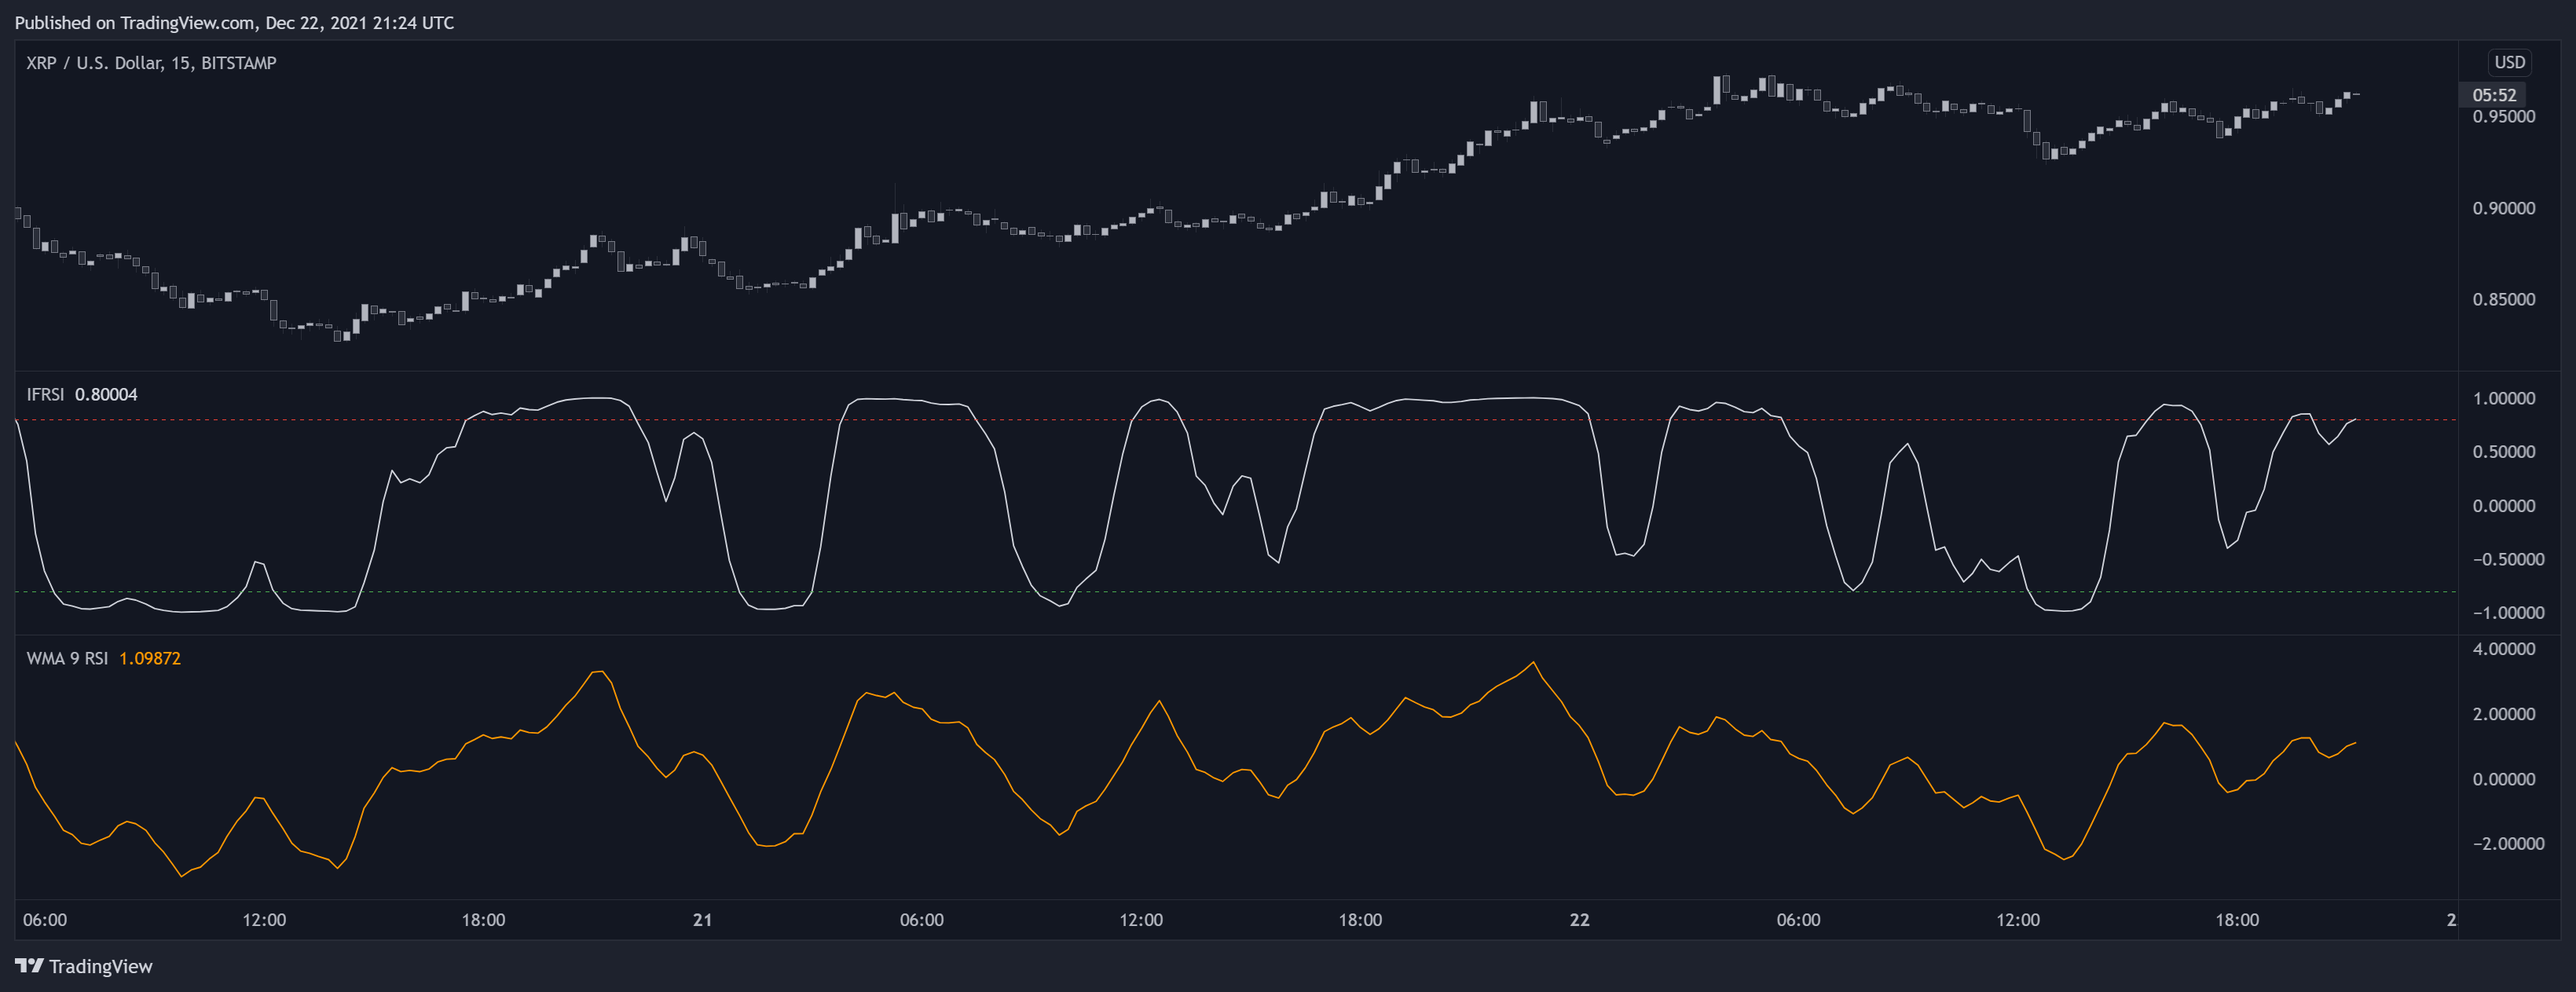Click the orange WMA value 1.09872
Image resolution: width=2576 pixels, height=992 pixels.
pyautogui.click(x=150, y=658)
